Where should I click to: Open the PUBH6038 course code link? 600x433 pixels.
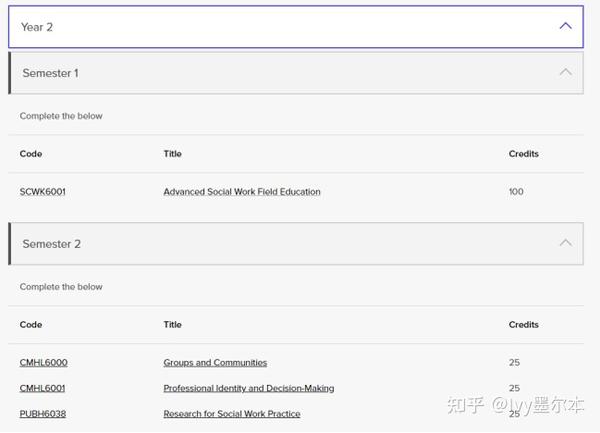pyautogui.click(x=43, y=414)
